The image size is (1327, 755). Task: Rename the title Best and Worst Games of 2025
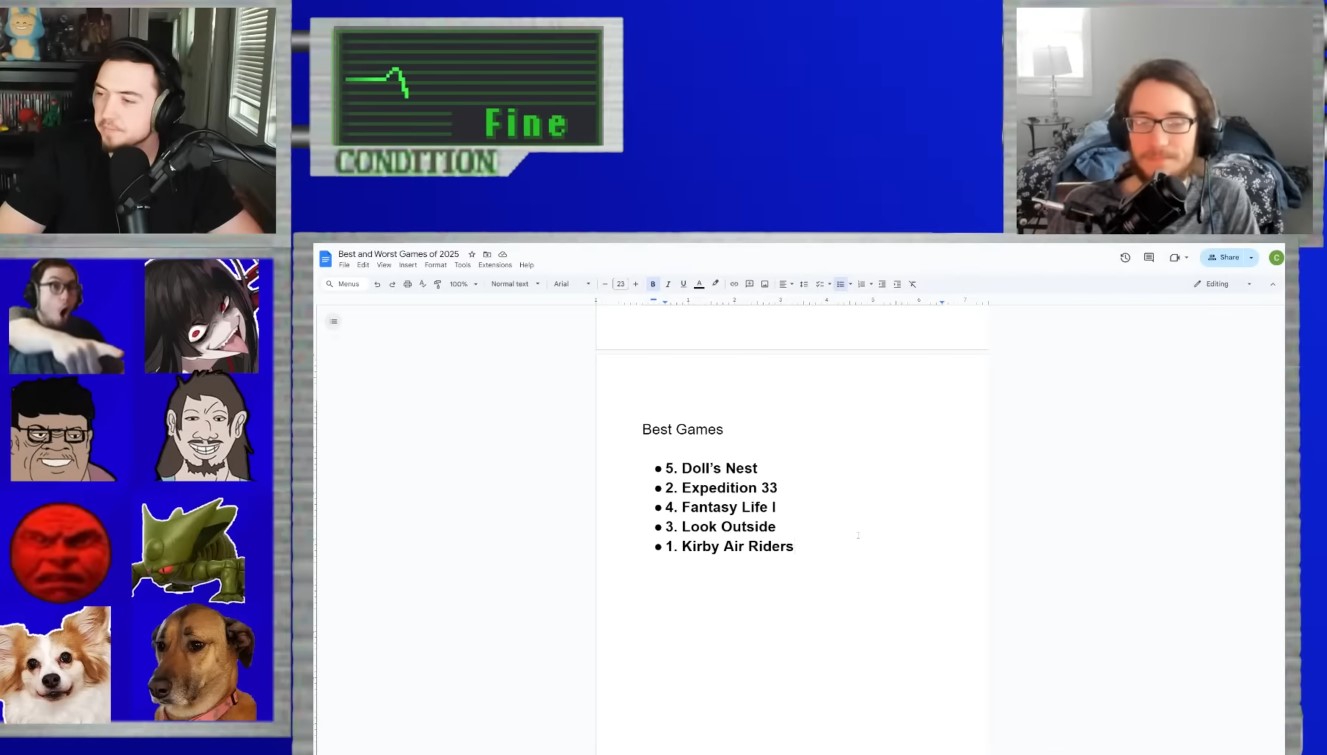398,255
